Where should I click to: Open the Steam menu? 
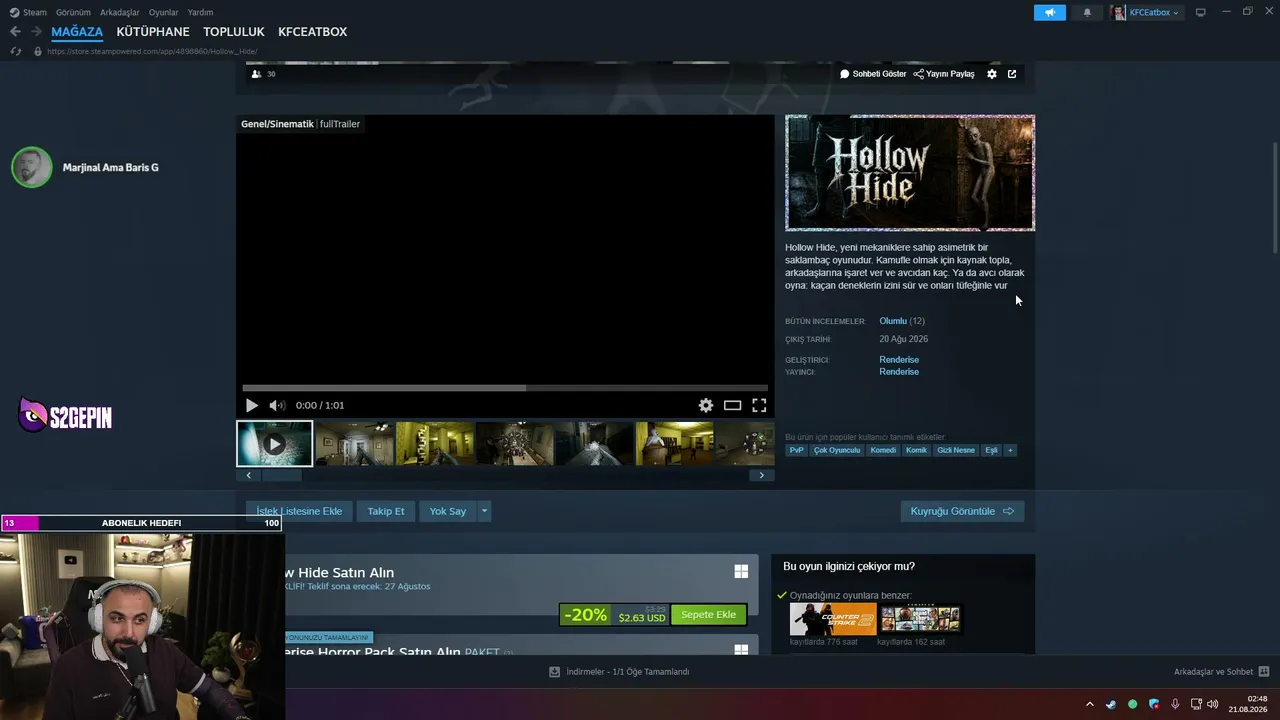pyautogui.click(x=28, y=12)
